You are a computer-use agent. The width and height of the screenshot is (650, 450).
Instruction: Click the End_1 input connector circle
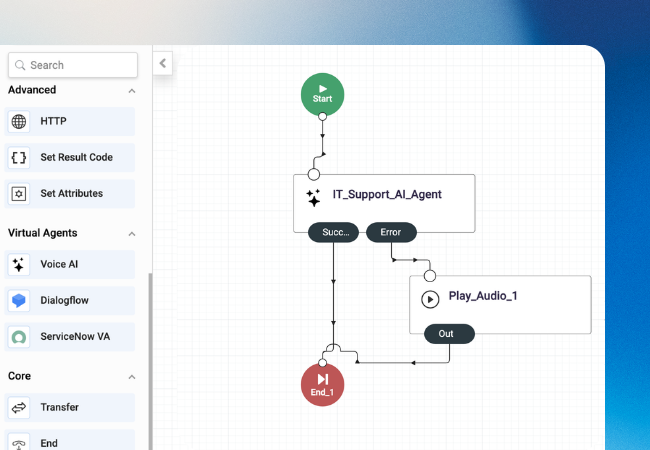coord(323,363)
